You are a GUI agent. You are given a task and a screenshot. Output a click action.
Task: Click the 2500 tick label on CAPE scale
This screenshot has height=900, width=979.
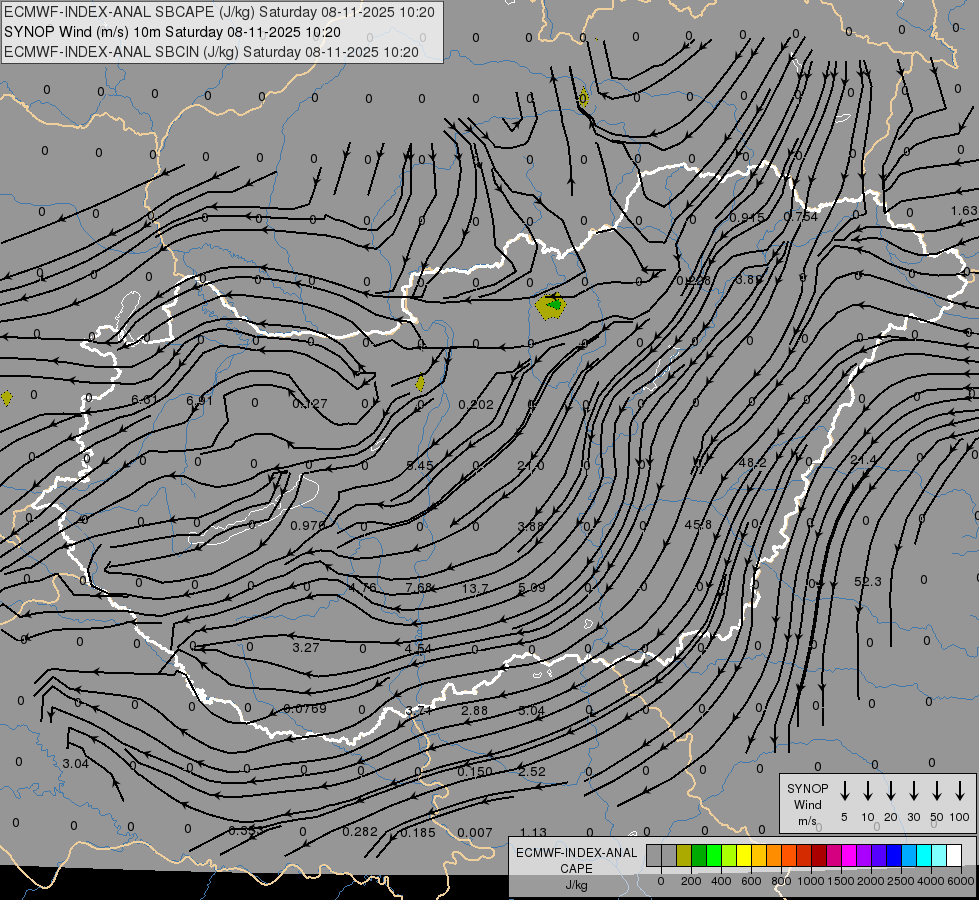click(900, 881)
